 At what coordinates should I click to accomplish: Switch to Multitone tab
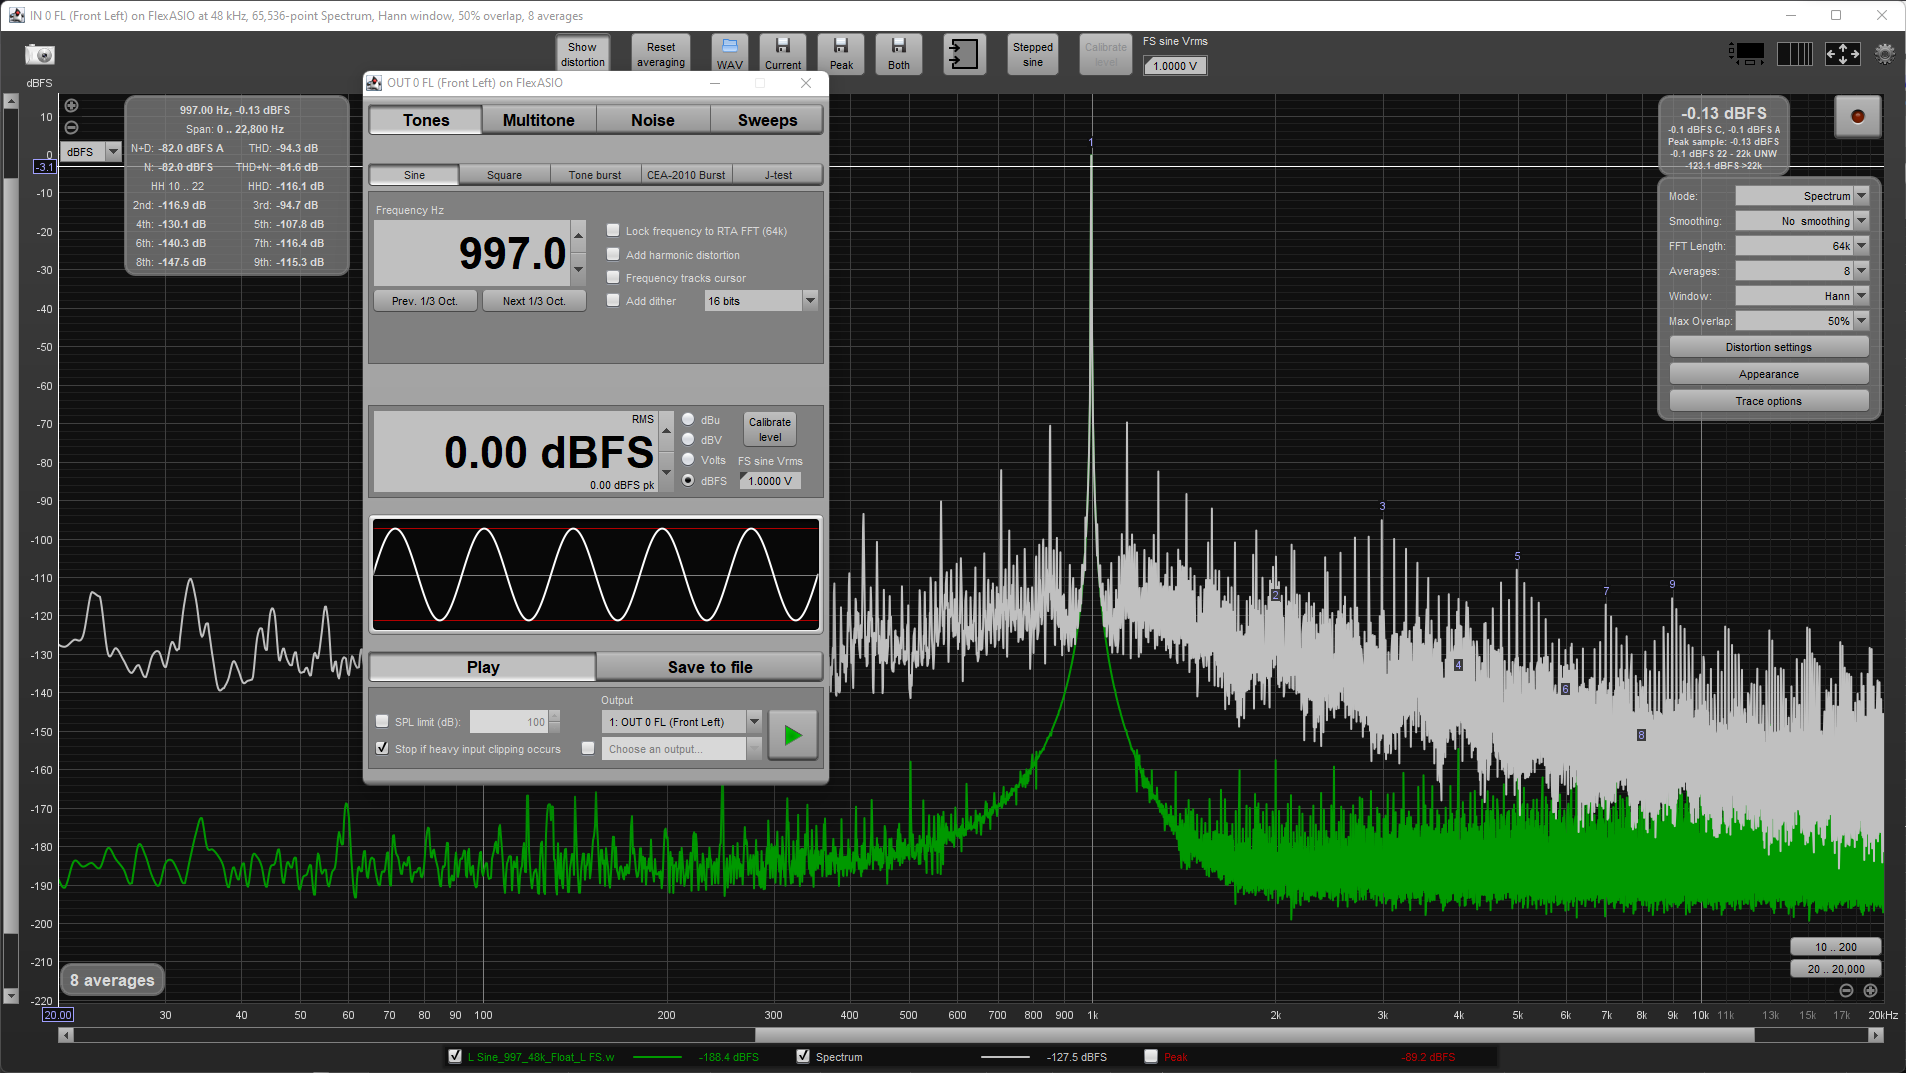click(539, 120)
